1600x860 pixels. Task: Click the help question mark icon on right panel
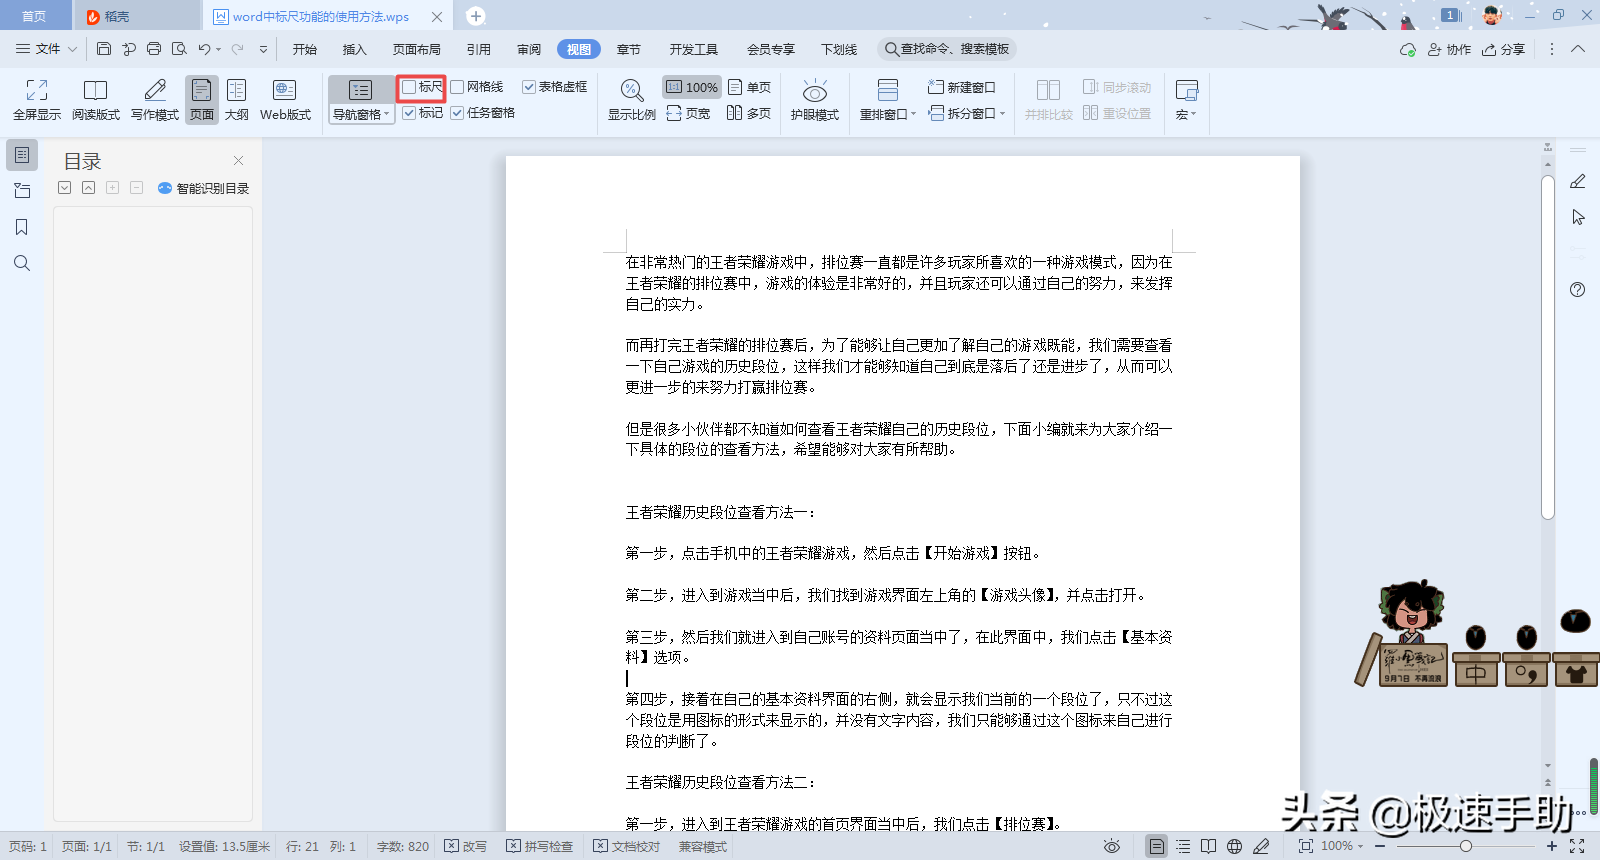[x=1577, y=289]
